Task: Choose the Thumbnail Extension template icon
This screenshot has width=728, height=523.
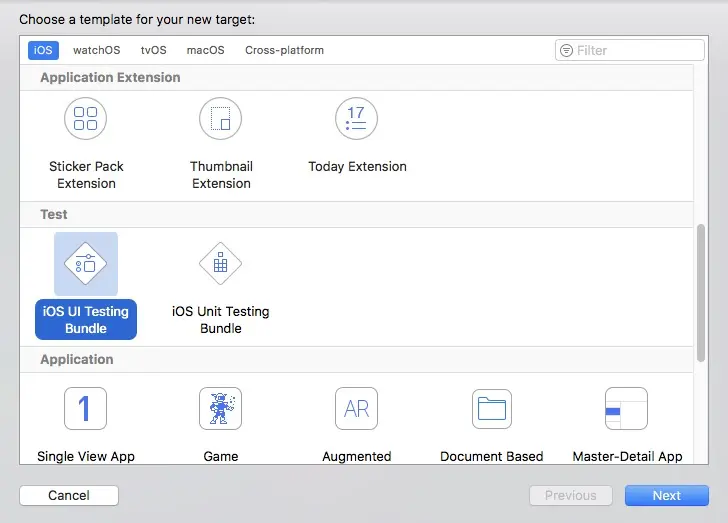Action: [221, 118]
